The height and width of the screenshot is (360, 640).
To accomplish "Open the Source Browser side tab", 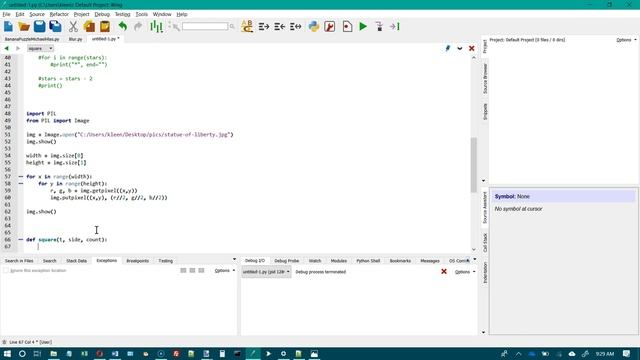I will (x=485, y=78).
